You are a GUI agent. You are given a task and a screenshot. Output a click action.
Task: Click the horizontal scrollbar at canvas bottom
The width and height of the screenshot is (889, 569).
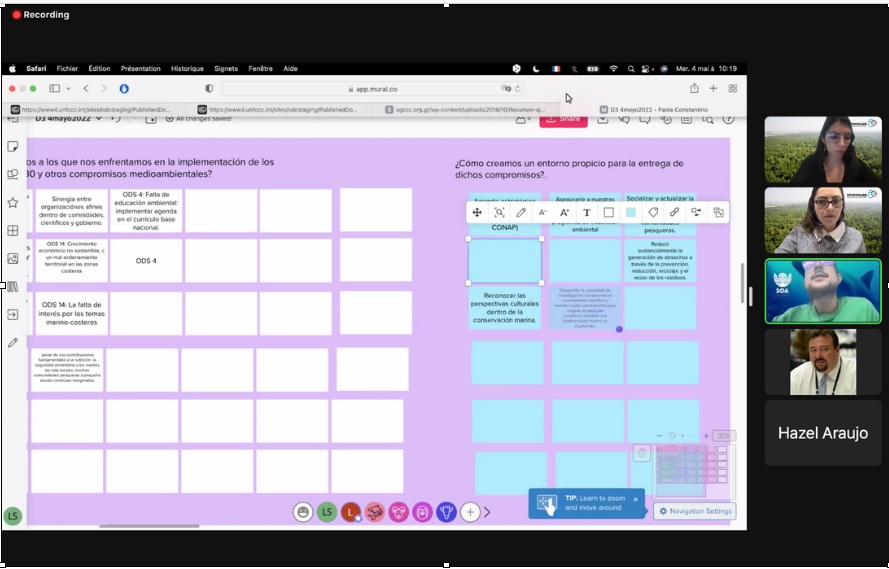149,526
